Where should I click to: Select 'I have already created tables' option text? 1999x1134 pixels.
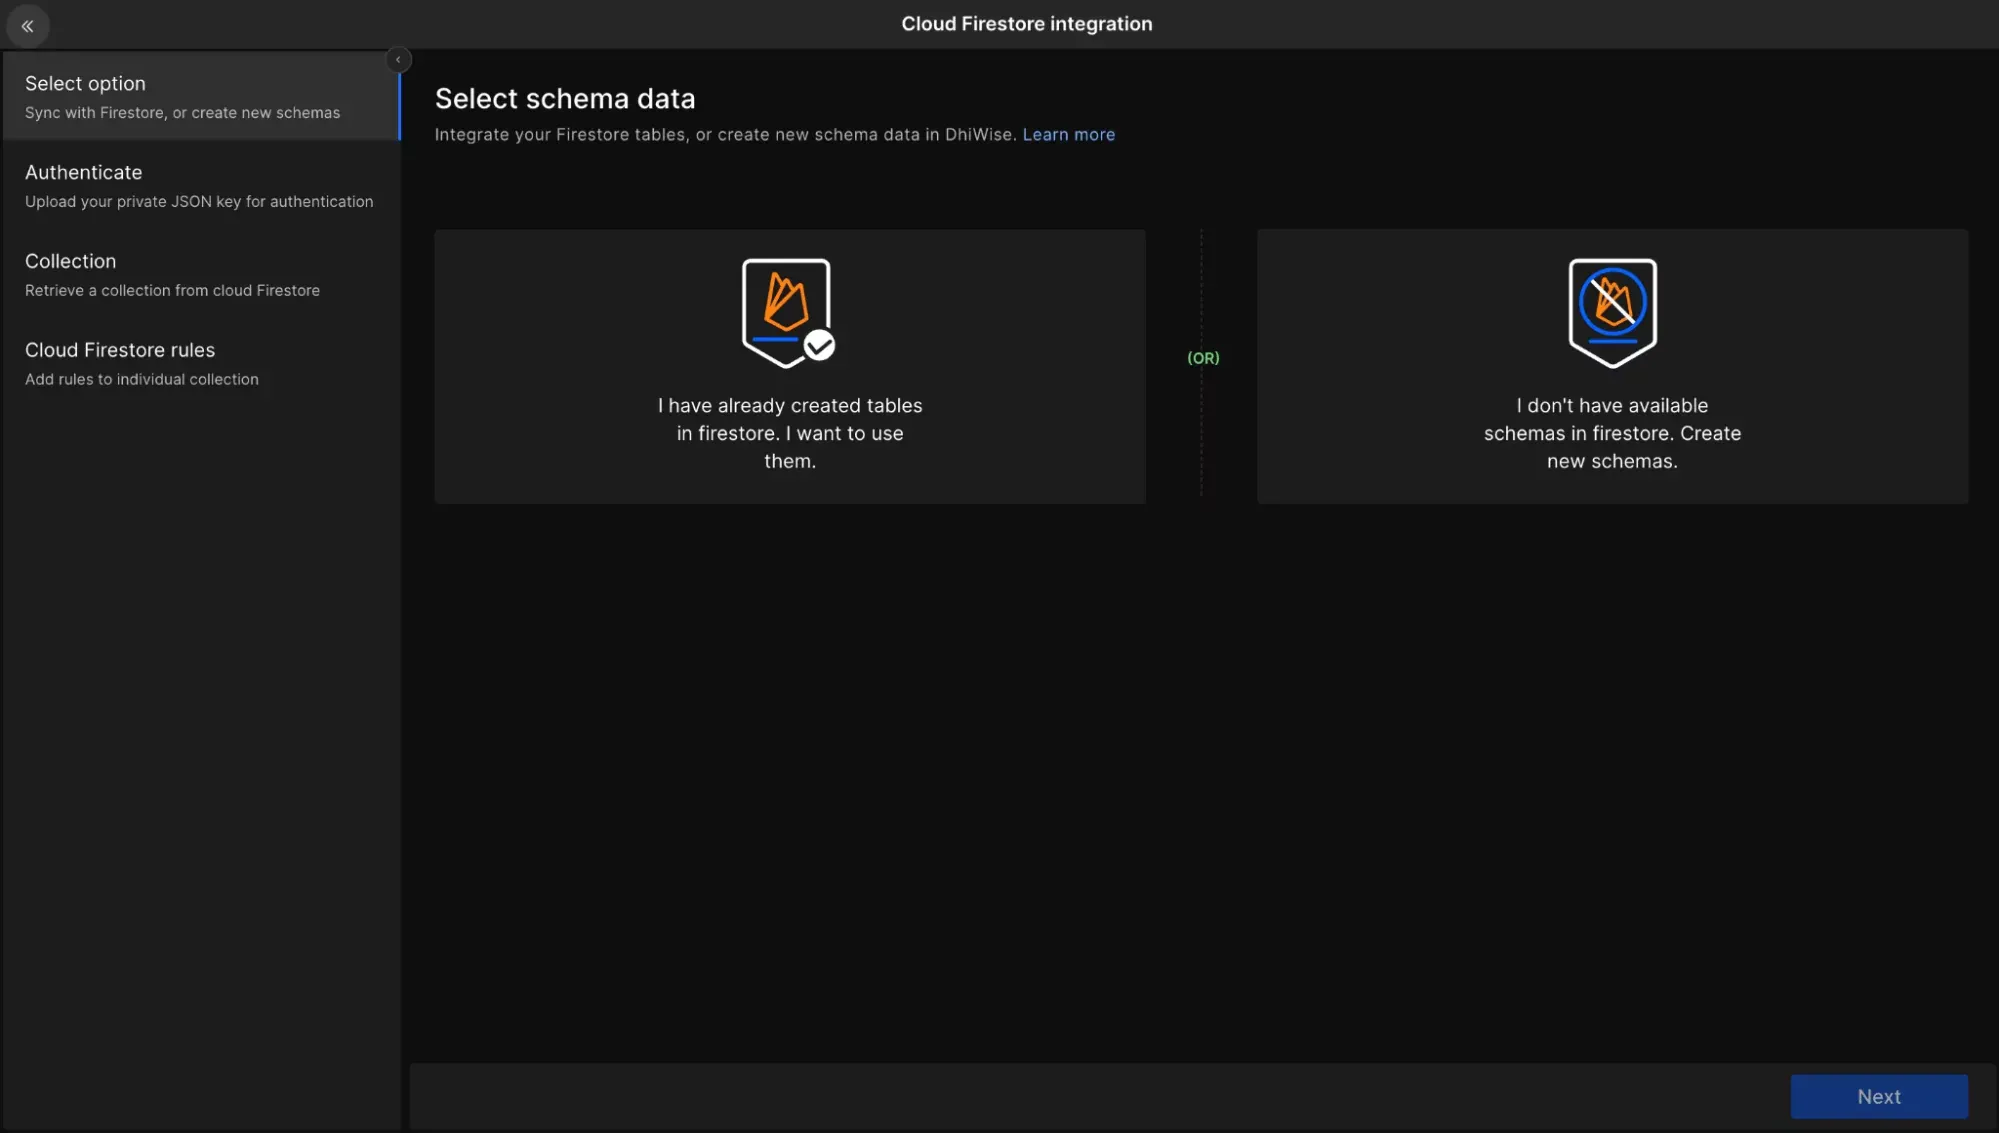click(789, 433)
